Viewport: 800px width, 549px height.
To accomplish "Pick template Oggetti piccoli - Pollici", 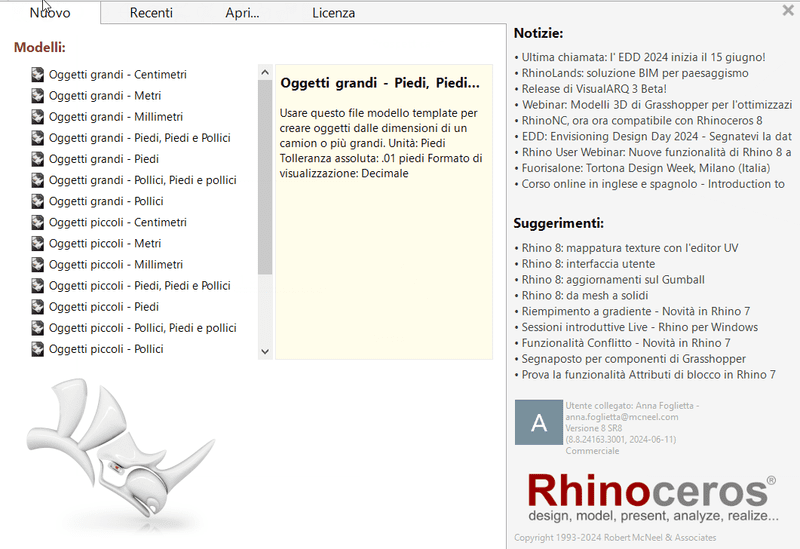I will coord(106,350).
